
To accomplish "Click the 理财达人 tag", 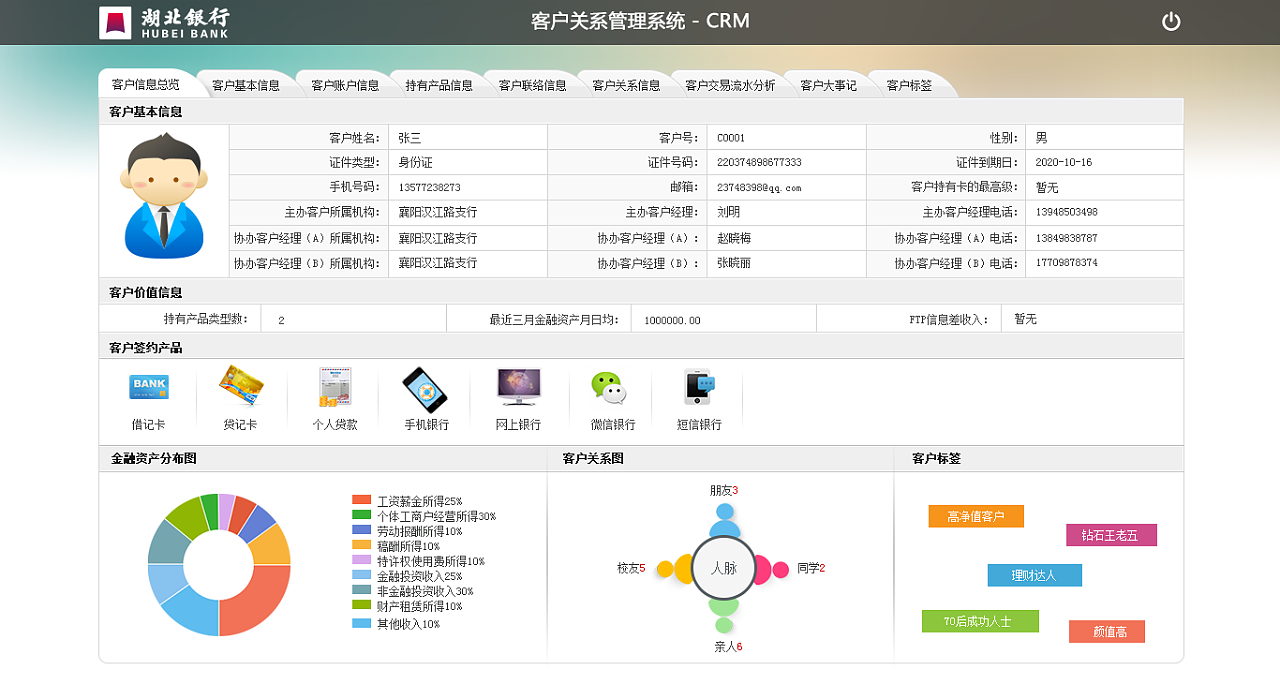I will tap(1036, 575).
